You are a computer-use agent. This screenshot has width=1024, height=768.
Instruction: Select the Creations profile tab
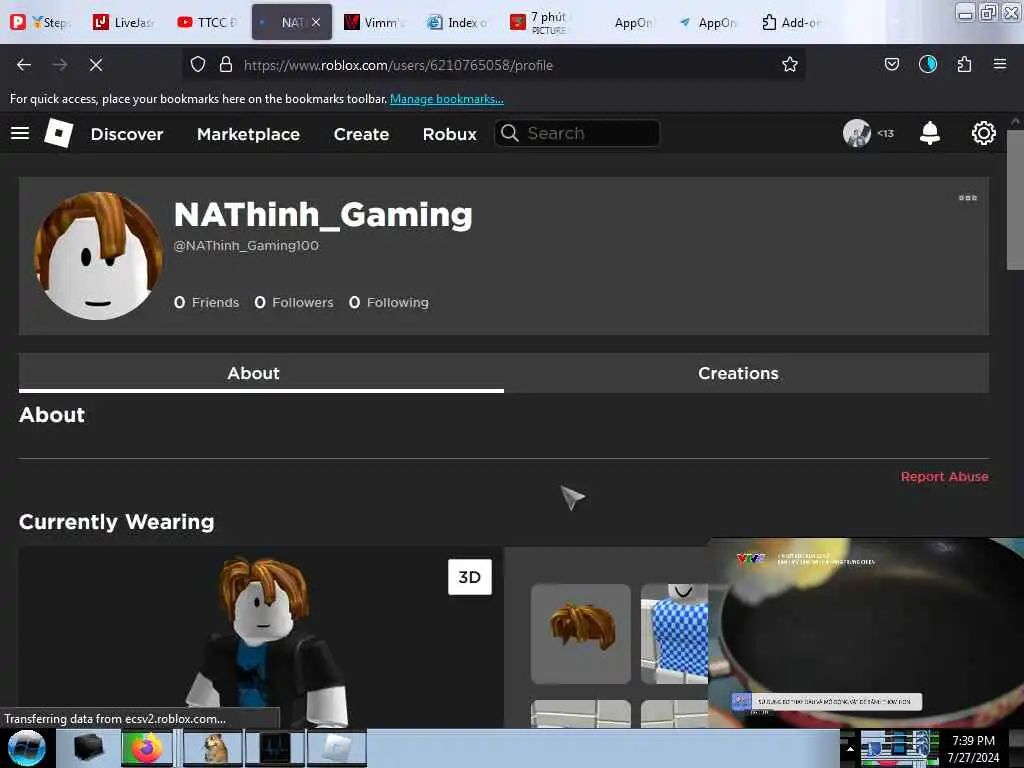(746, 373)
